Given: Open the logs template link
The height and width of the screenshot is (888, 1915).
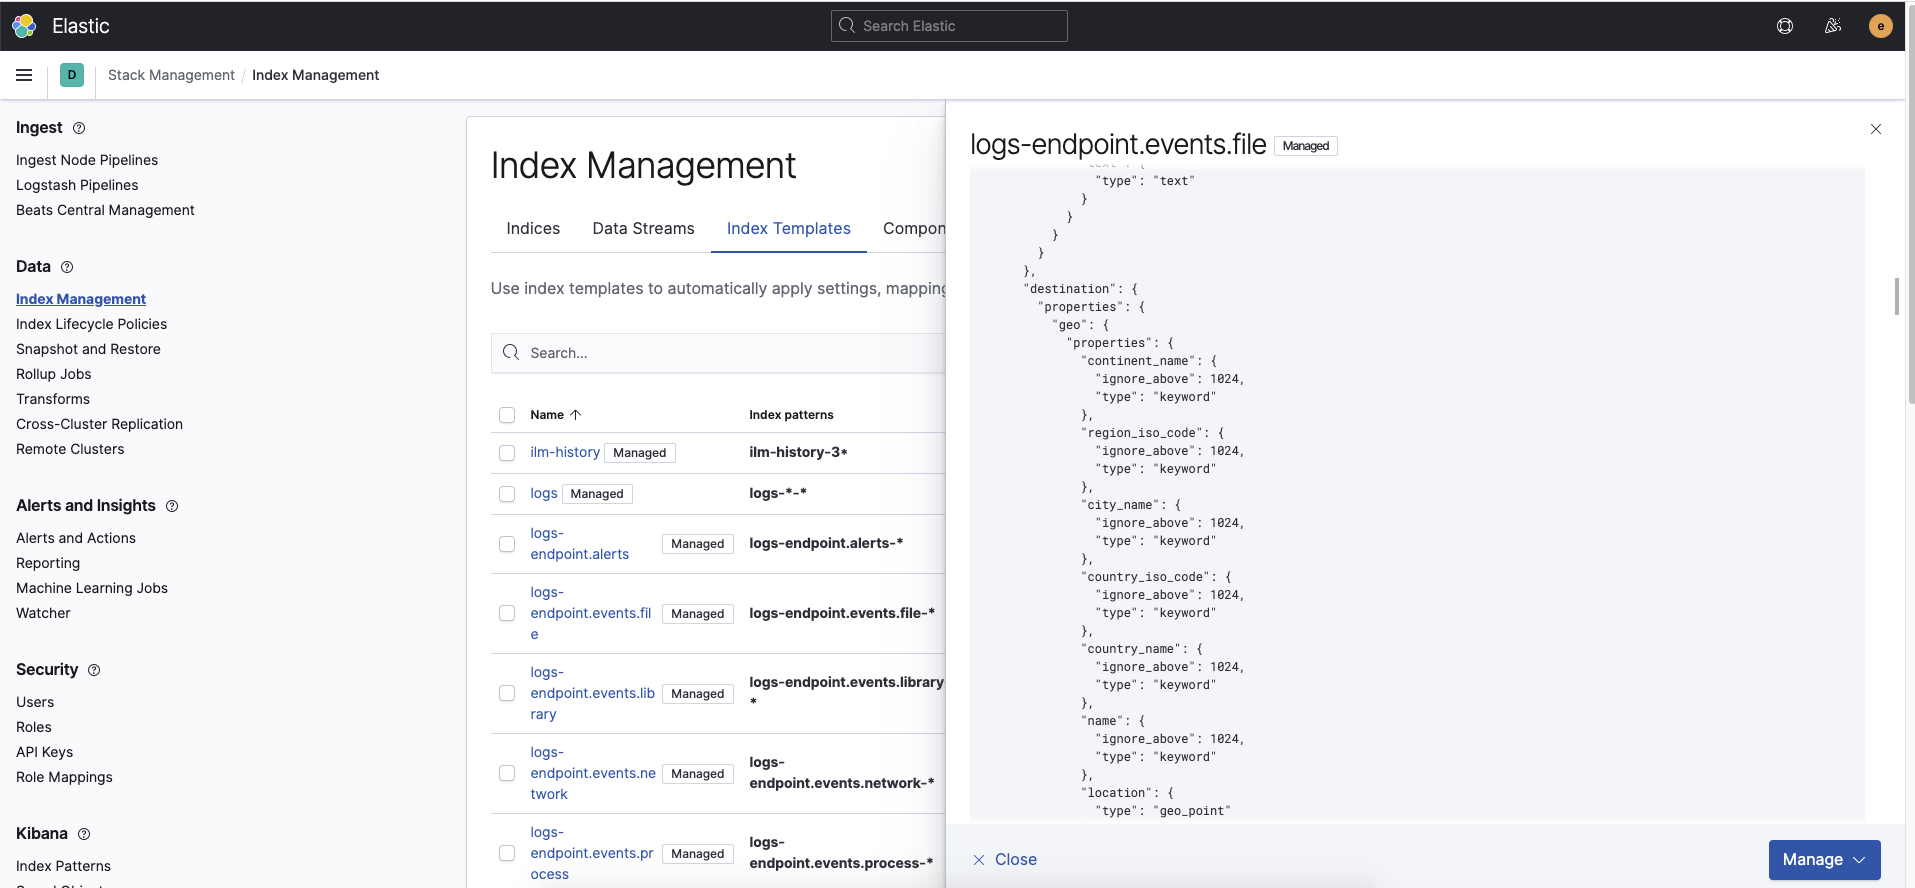Looking at the screenshot, I should (544, 493).
